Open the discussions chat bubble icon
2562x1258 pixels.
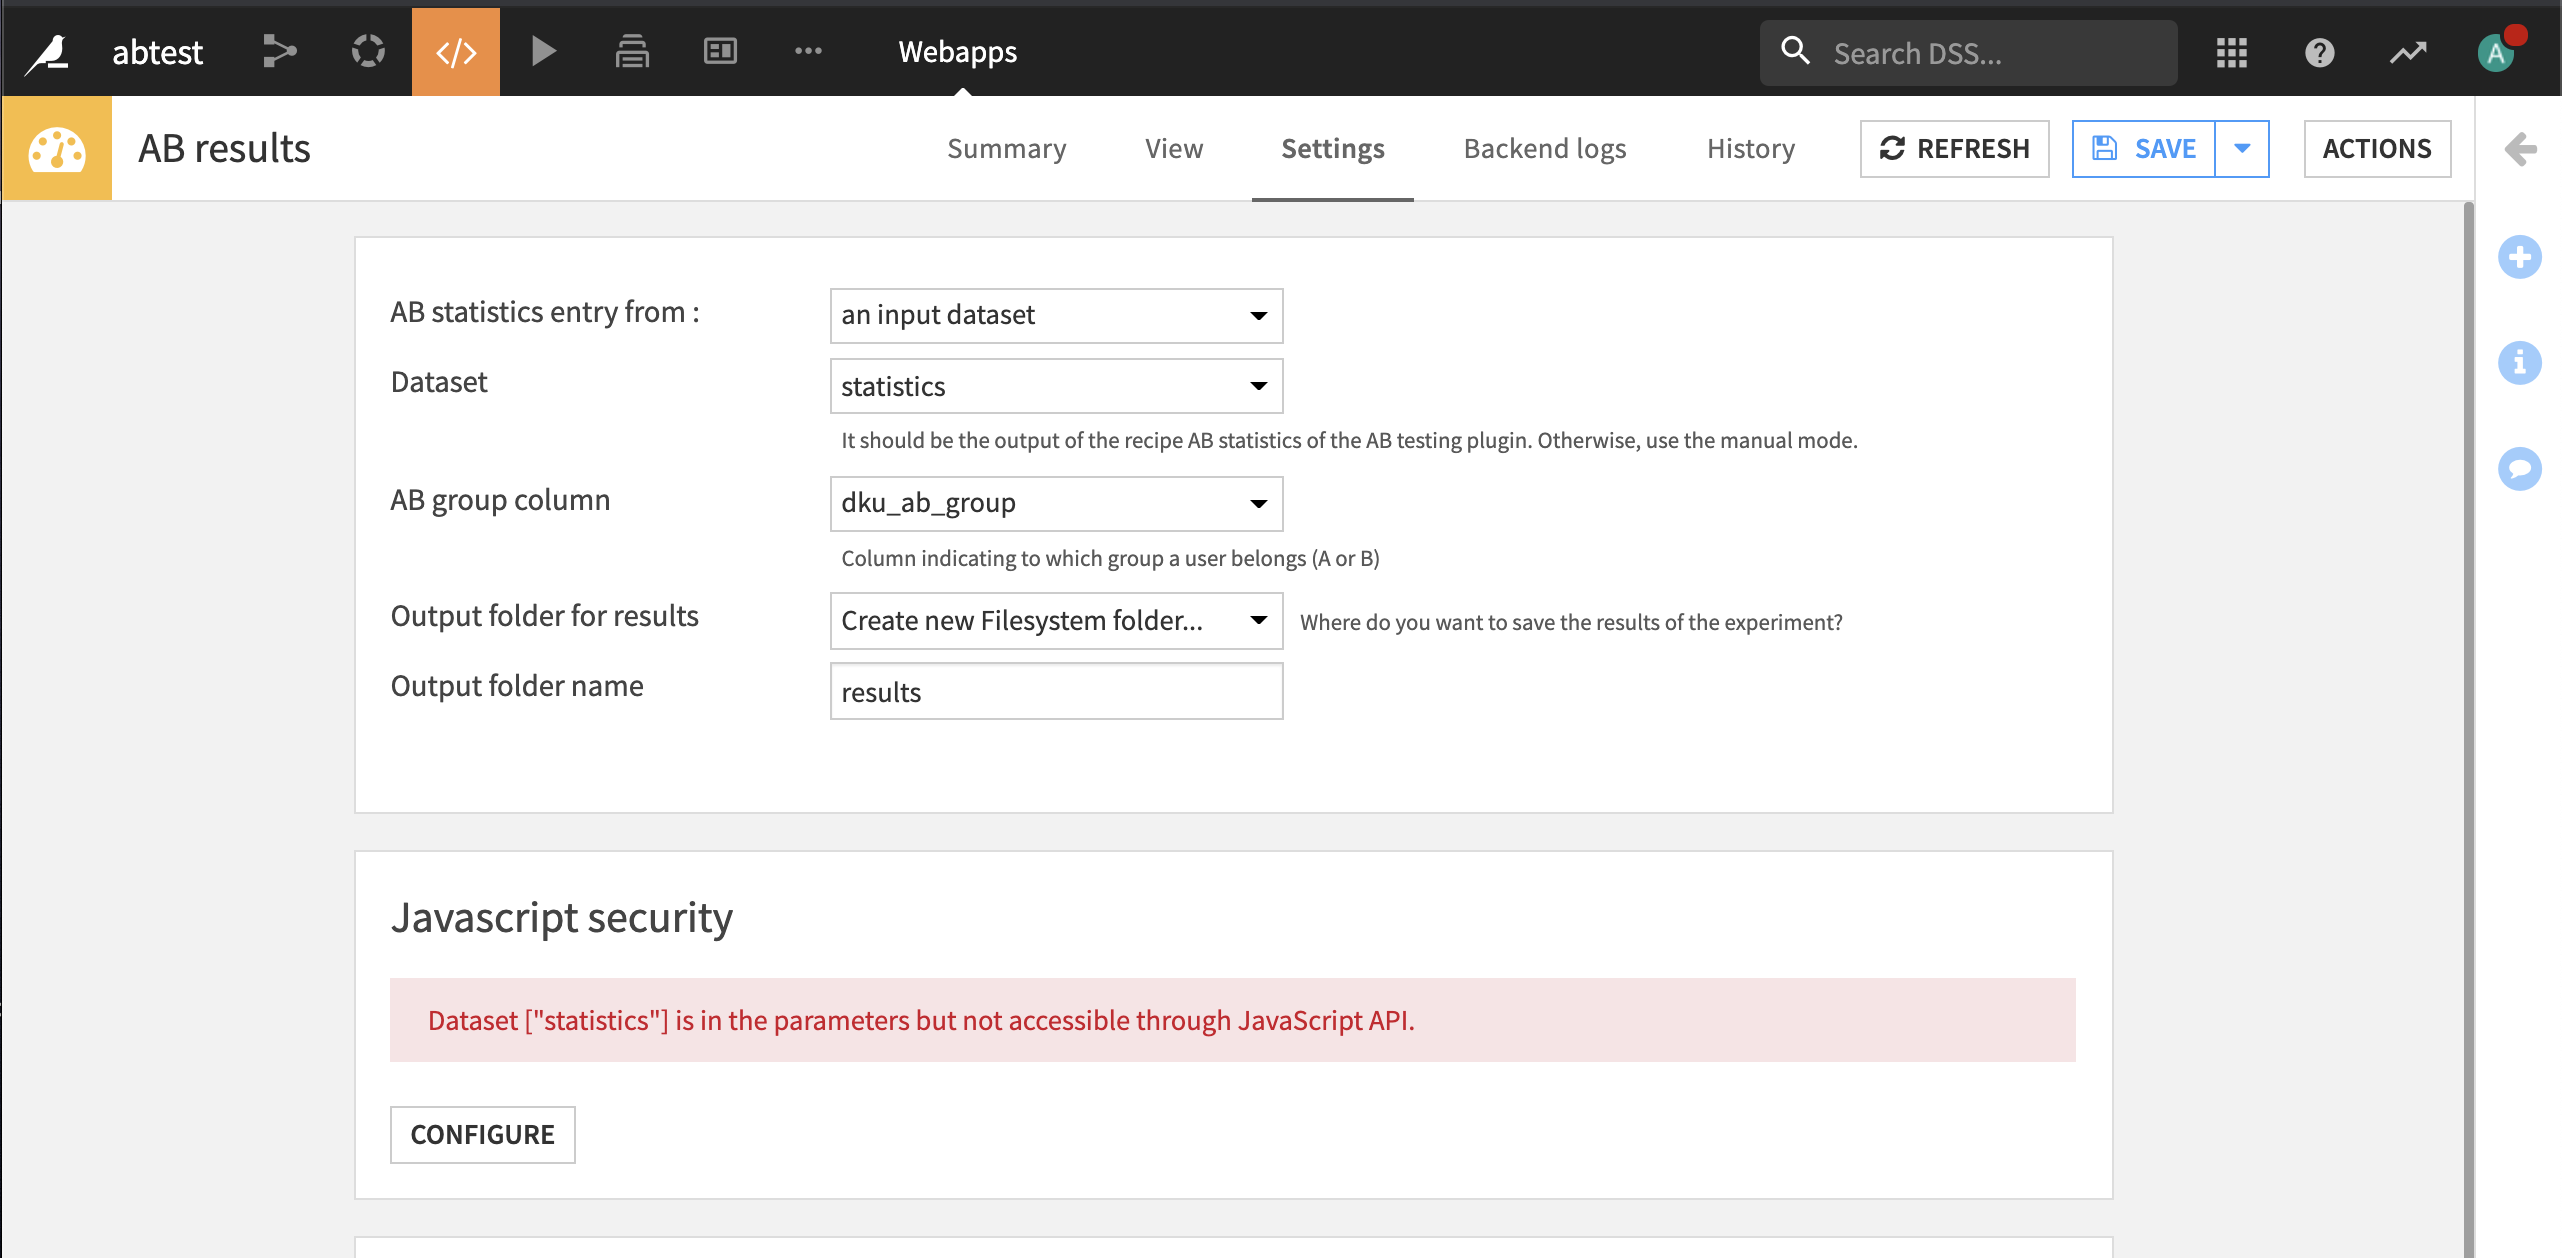point(2520,468)
